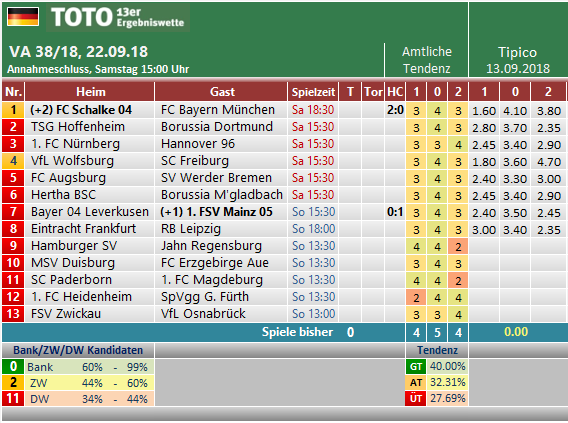Select match number 7 red badge

point(13,212)
